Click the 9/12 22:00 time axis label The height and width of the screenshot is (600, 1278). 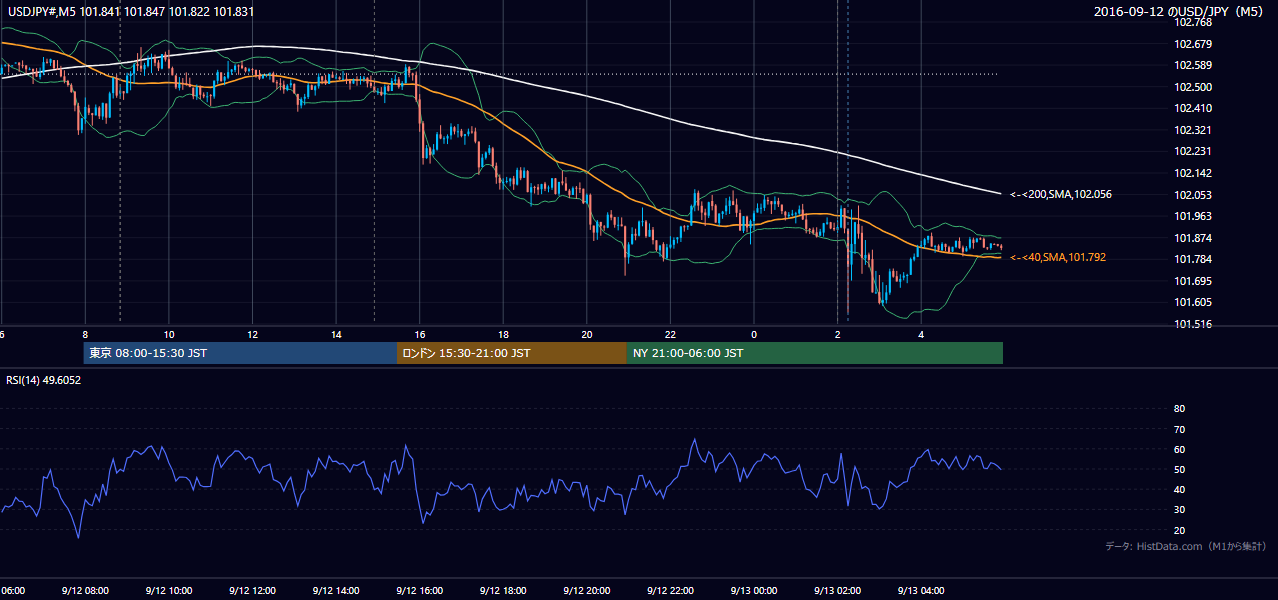point(671,590)
